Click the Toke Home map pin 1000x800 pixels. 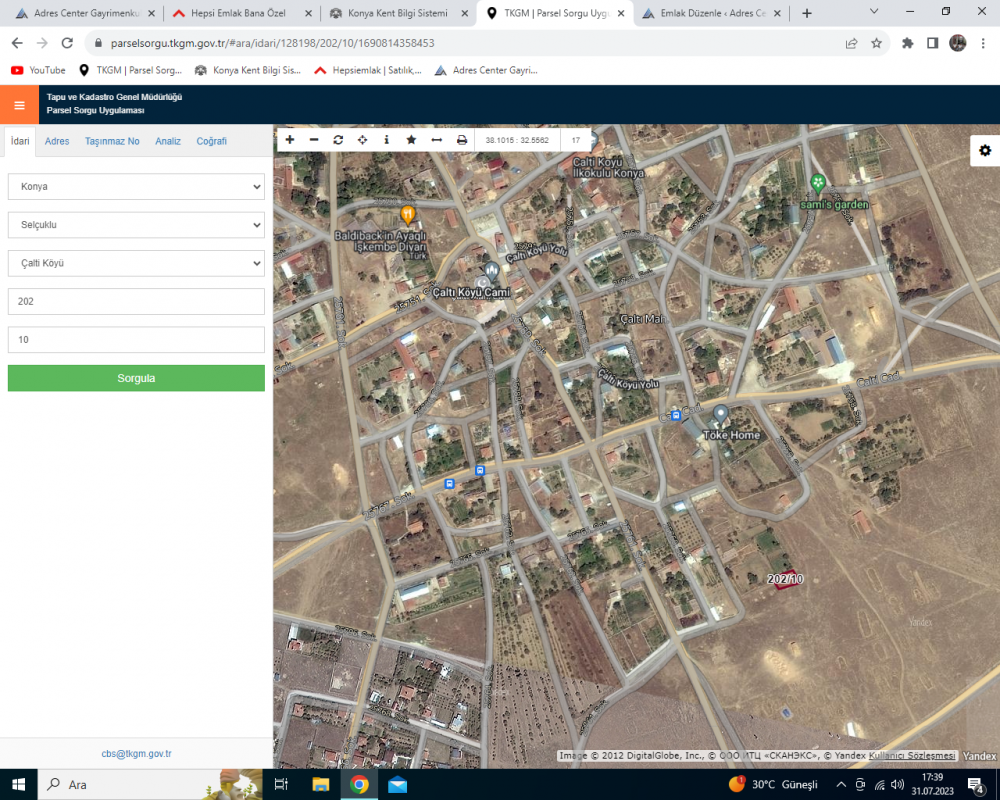pos(721,414)
